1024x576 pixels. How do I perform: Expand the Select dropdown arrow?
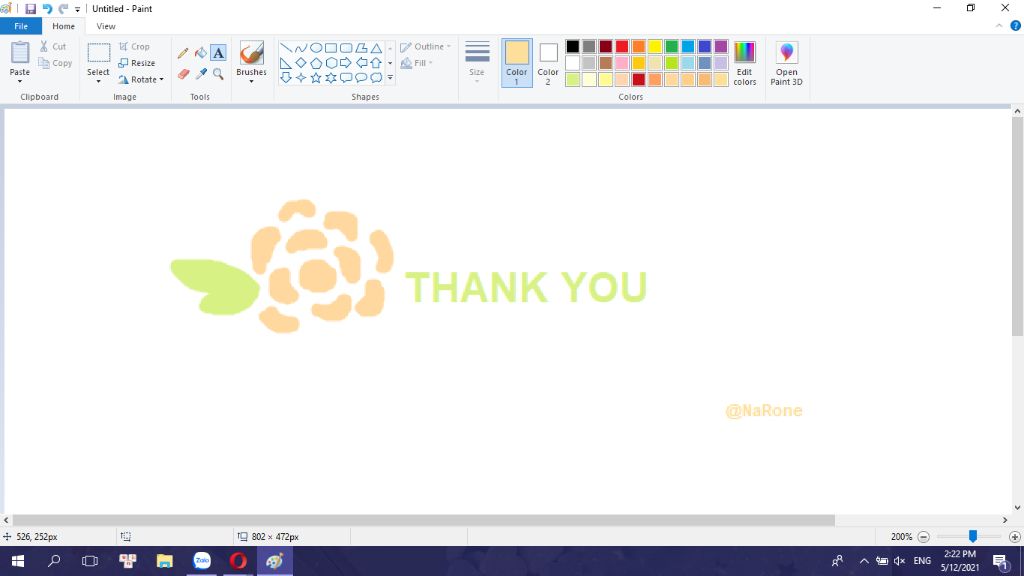[x=99, y=82]
